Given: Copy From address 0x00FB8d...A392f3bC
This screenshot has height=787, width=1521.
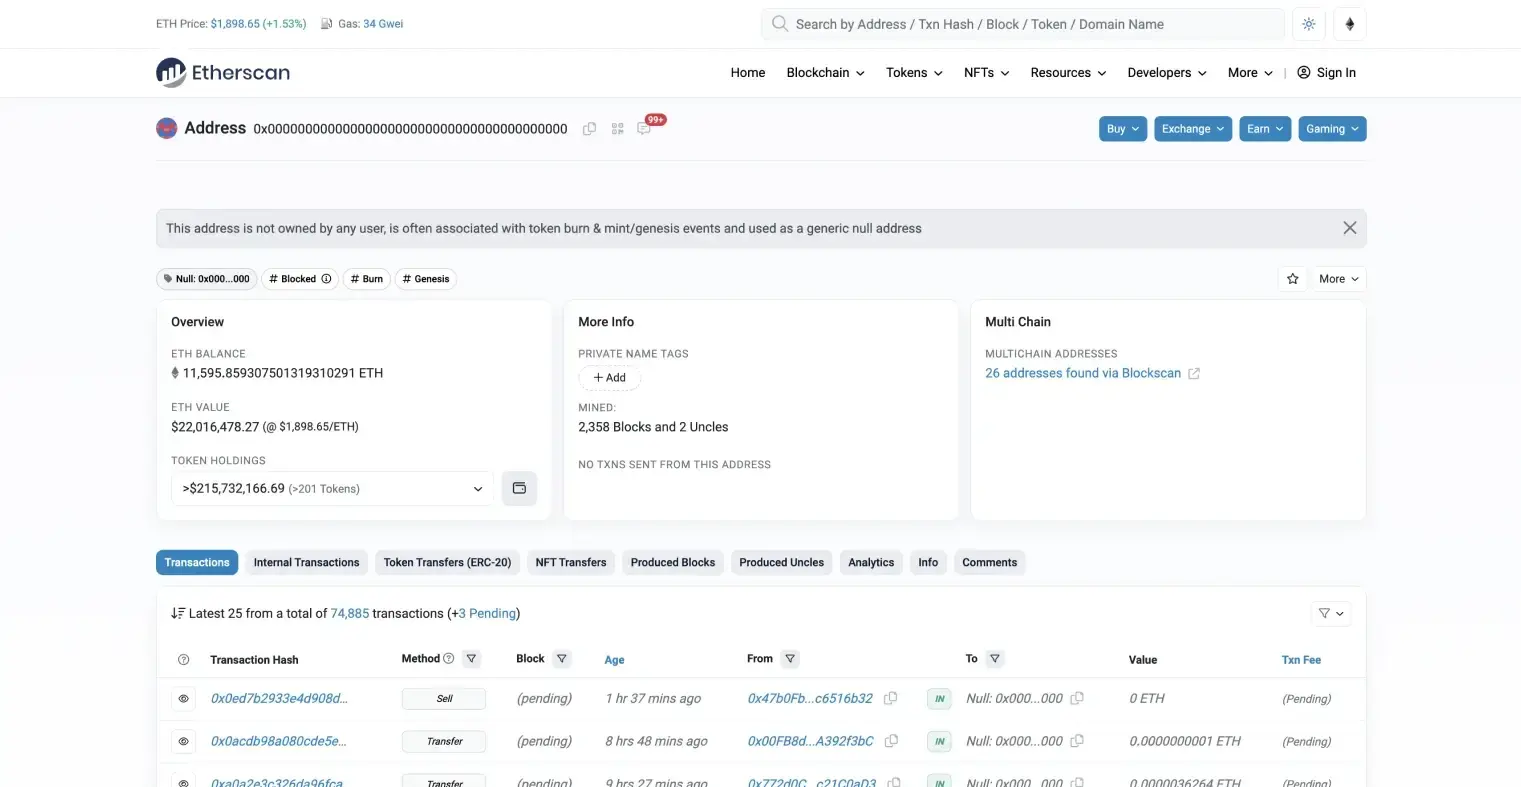Looking at the screenshot, I should pyautogui.click(x=891, y=741).
